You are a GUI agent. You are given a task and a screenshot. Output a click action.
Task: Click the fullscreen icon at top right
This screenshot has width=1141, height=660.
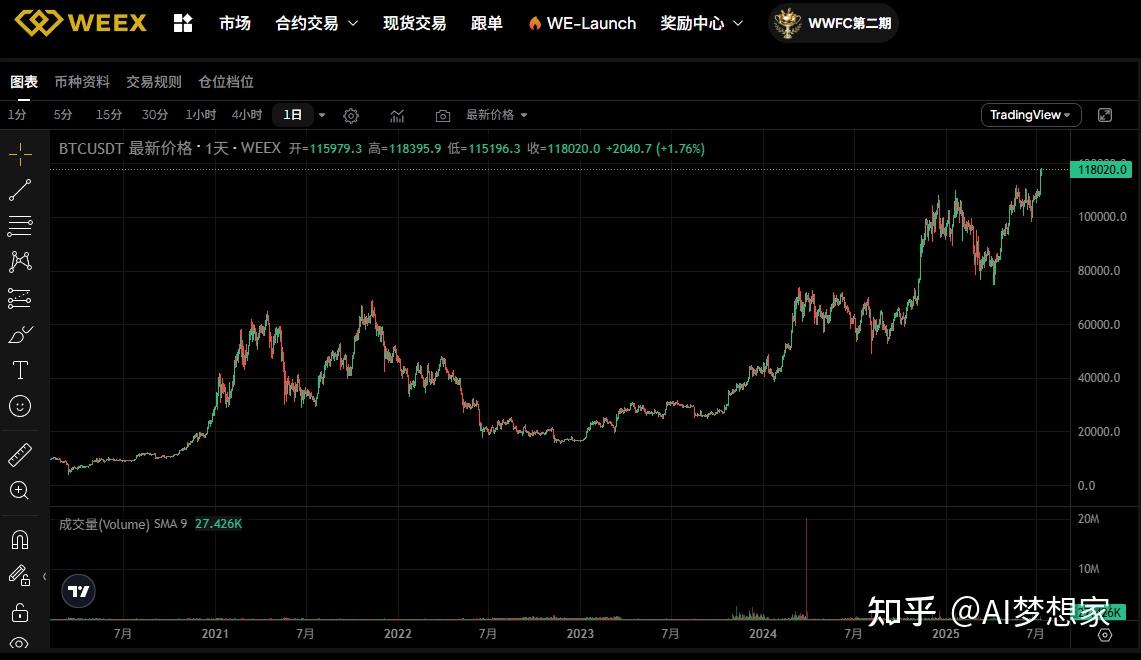pyautogui.click(x=1104, y=115)
